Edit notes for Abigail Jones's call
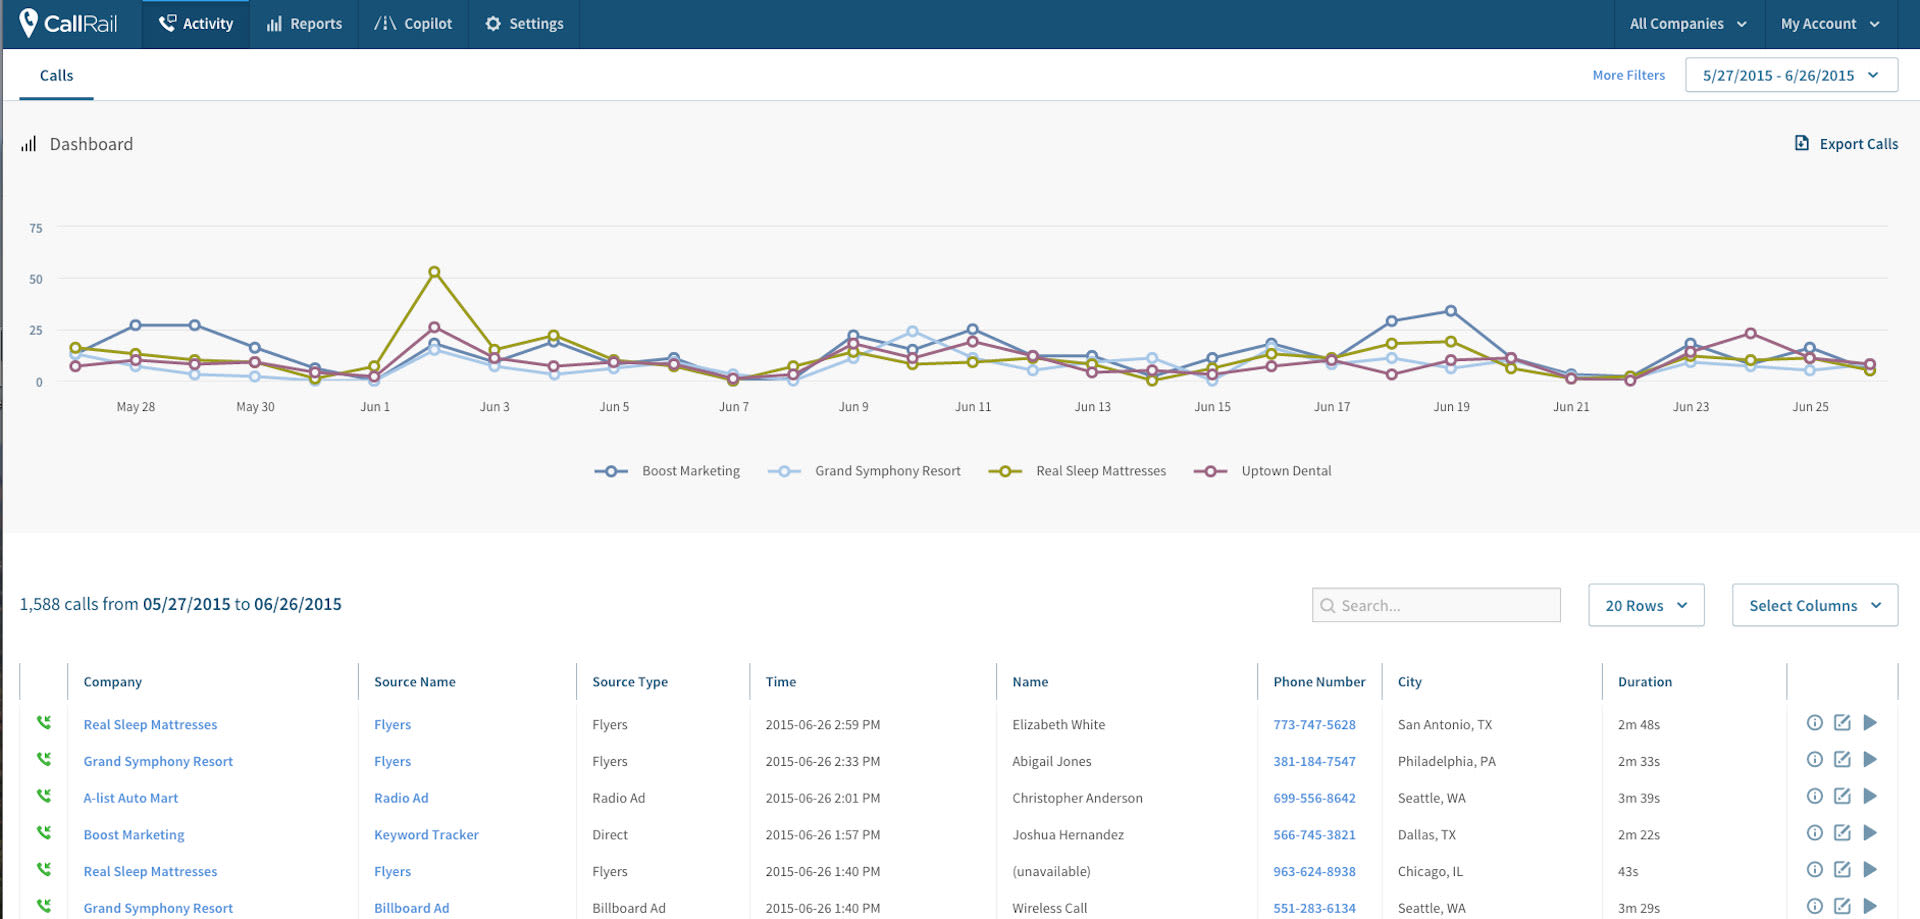This screenshot has height=919, width=1920. point(1842,760)
